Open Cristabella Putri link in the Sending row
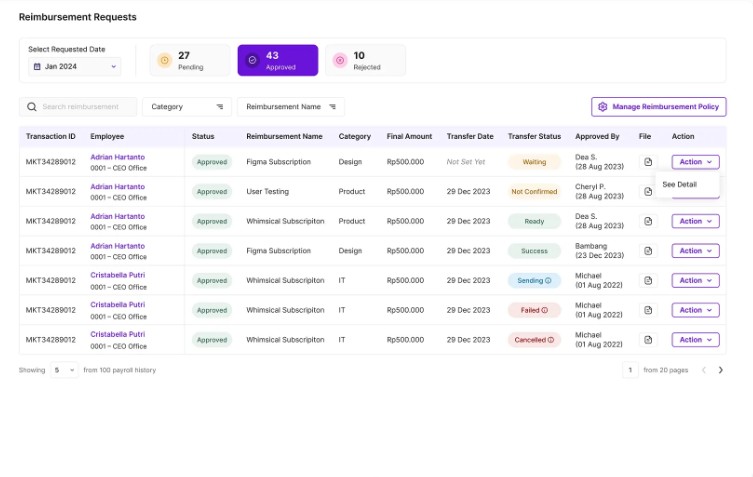This screenshot has height=477, width=753. pos(118,275)
